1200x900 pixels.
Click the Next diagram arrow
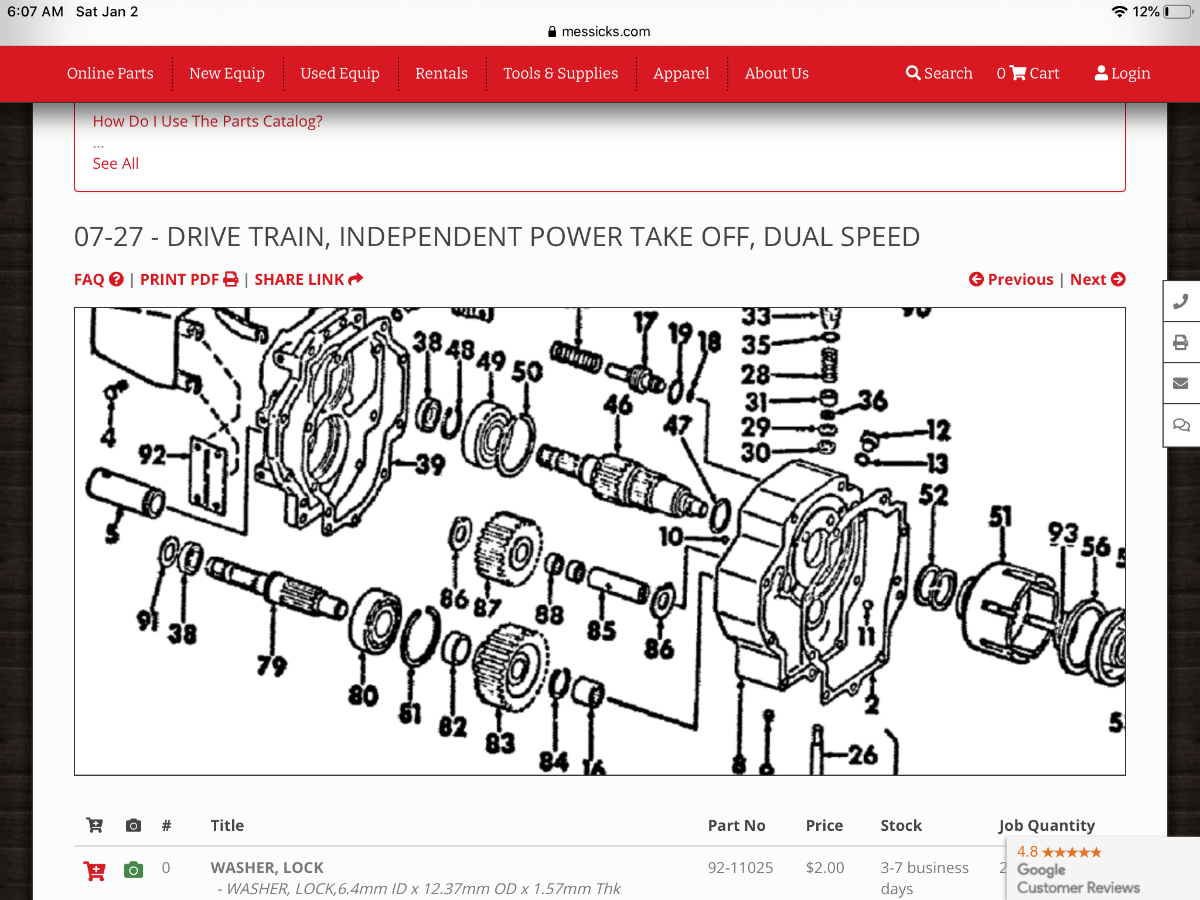[x=1097, y=279]
